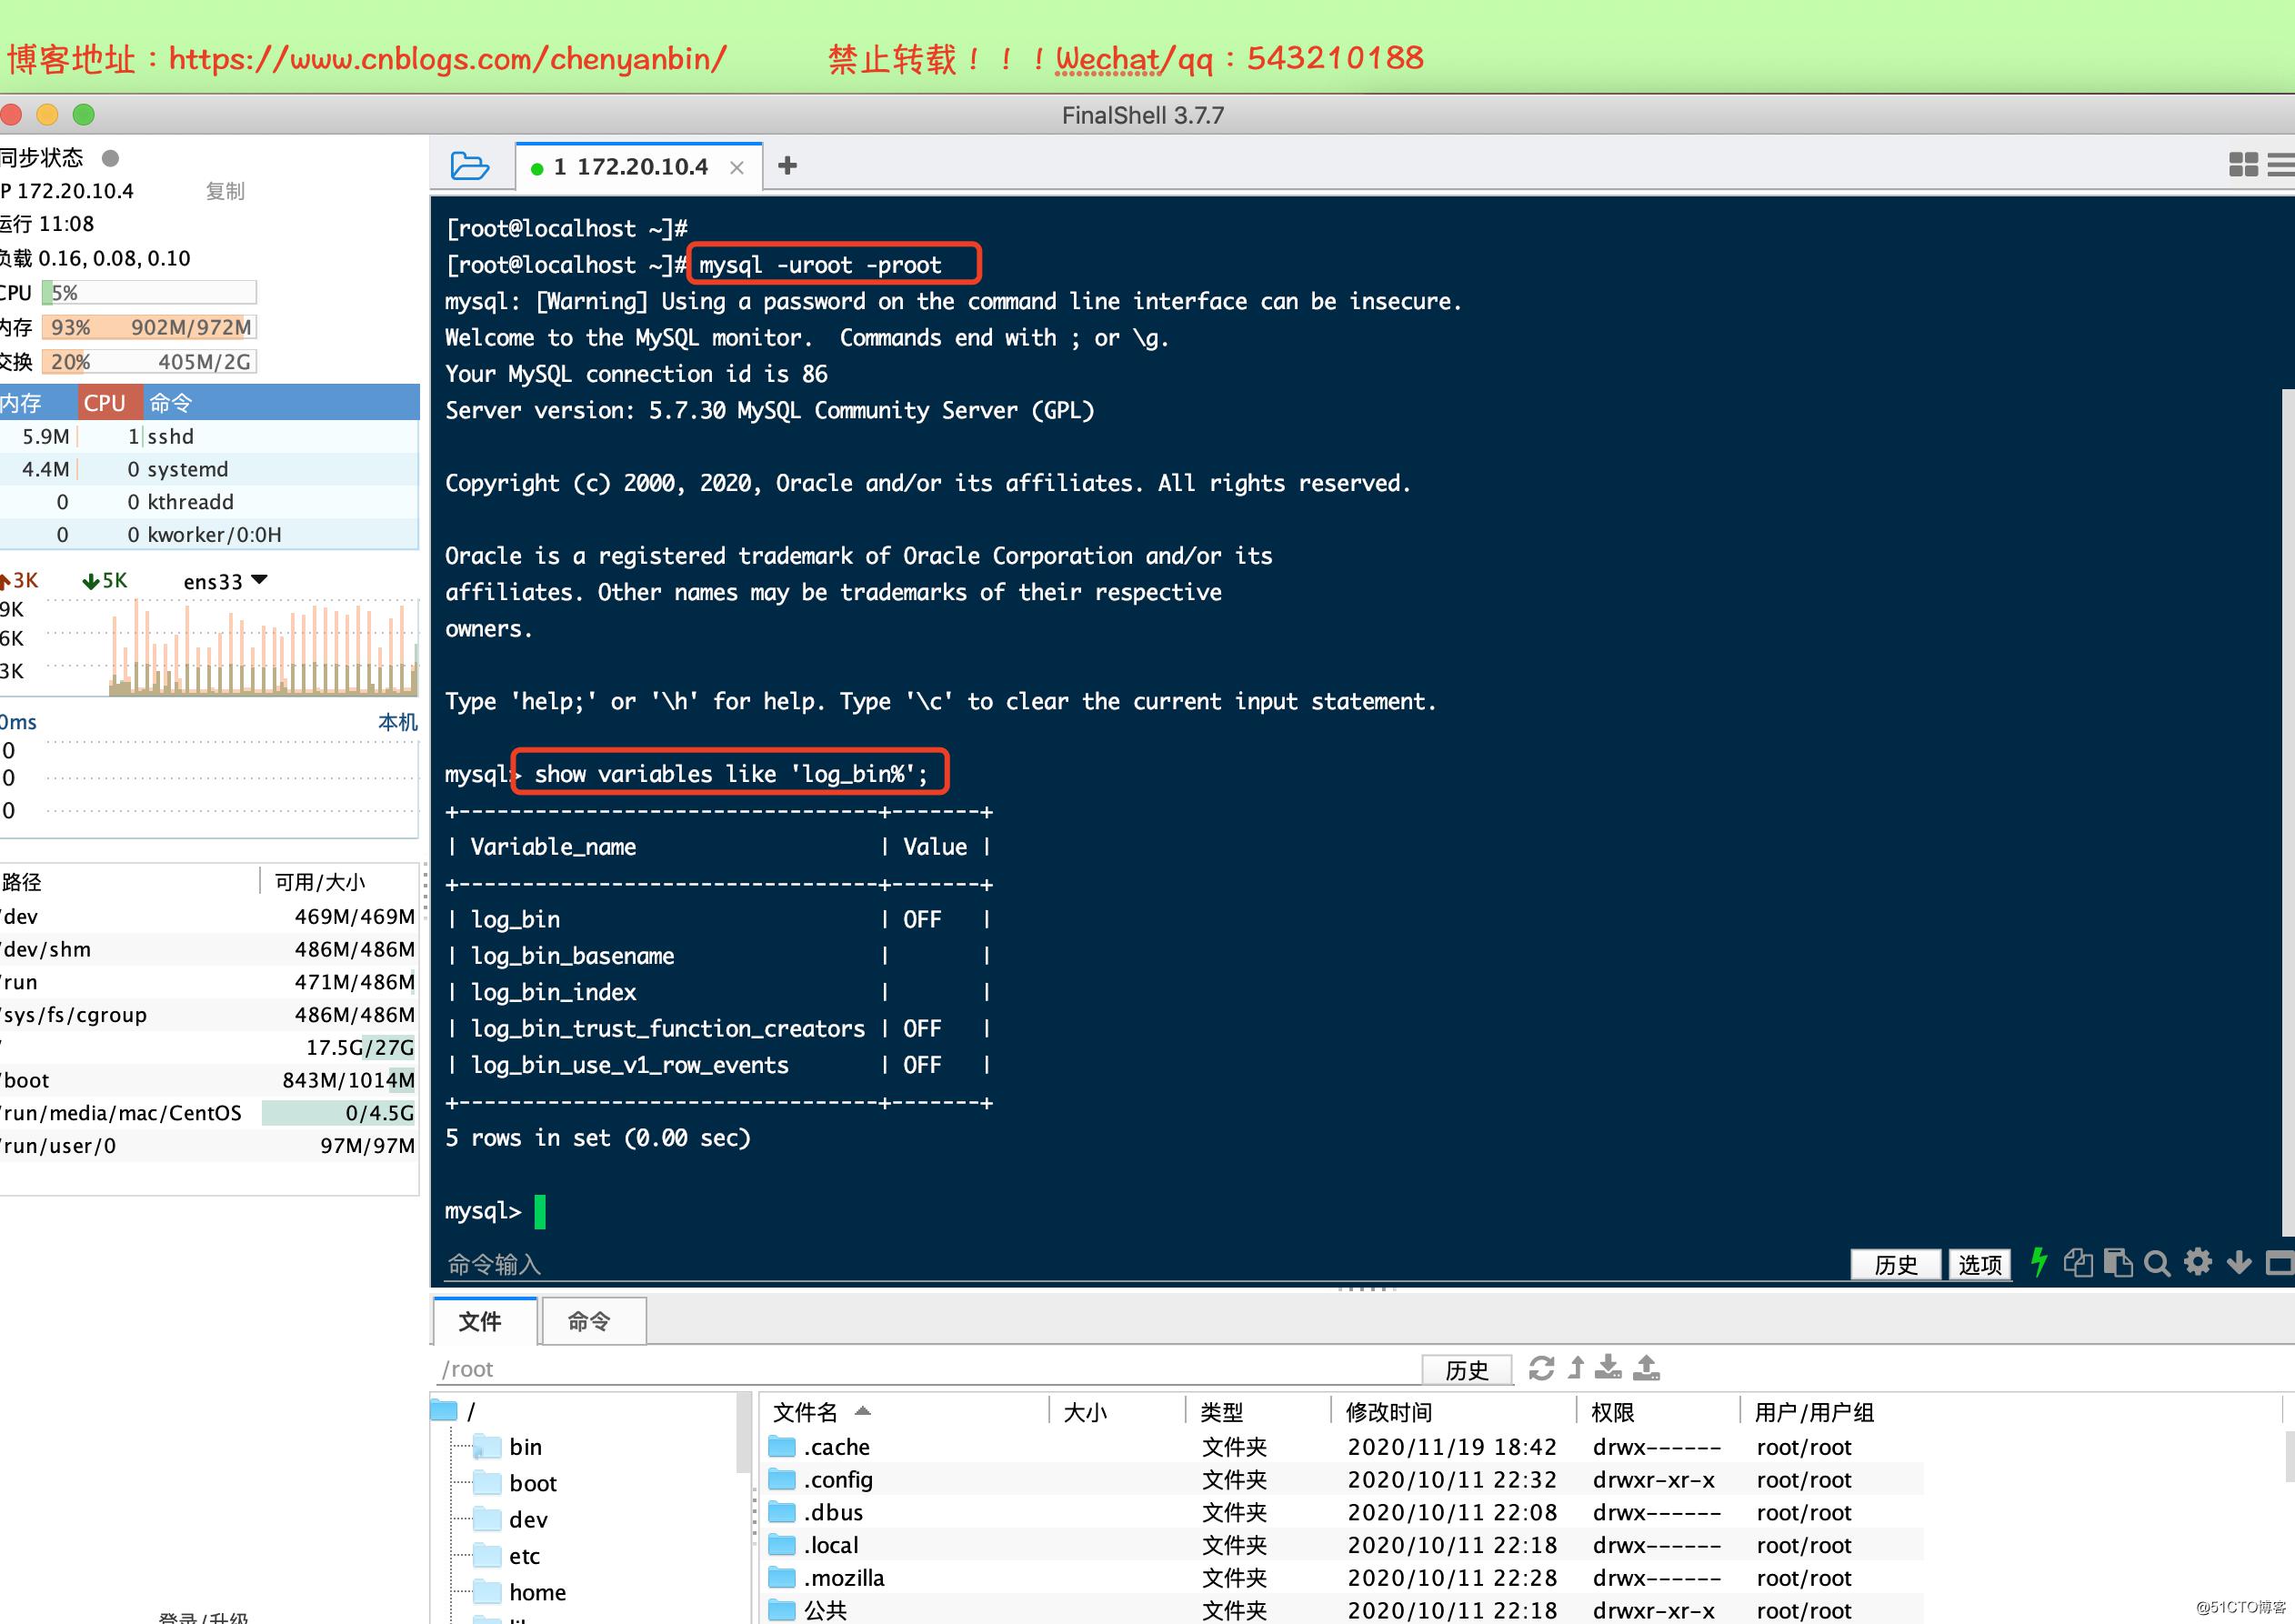Go to parent directory arrow icon

pos(1576,1368)
